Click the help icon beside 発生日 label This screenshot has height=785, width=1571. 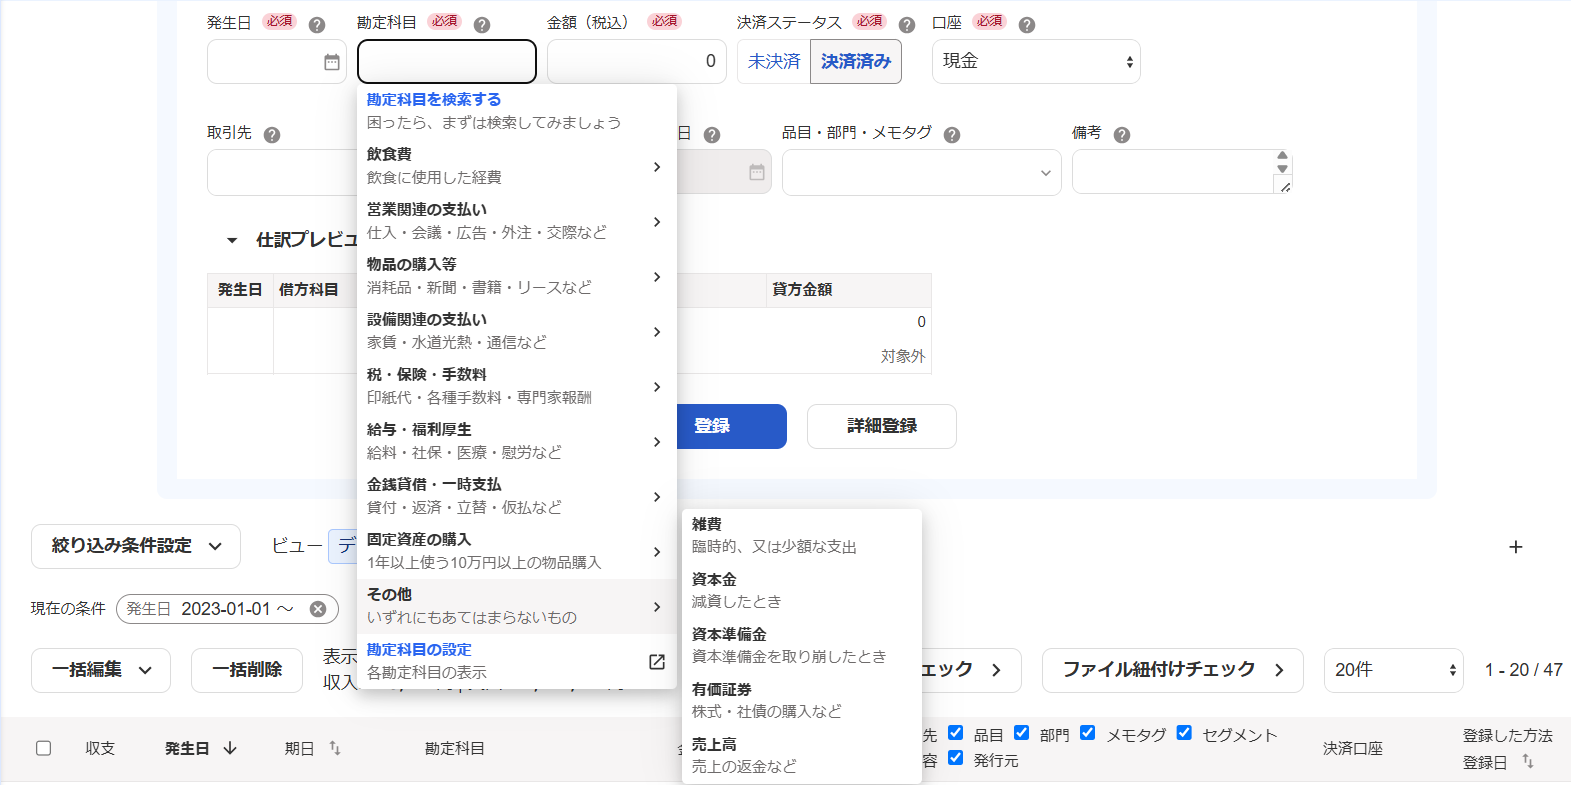pos(317,25)
